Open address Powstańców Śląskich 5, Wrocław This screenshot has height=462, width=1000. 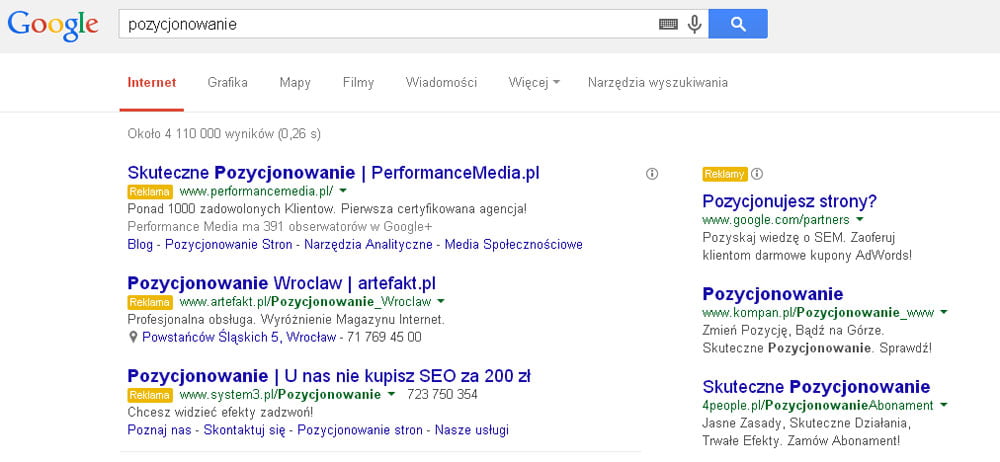click(x=239, y=337)
